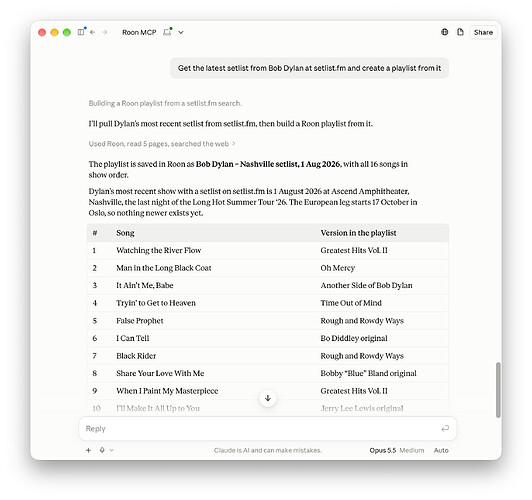The height and width of the screenshot is (500, 532).
Task: Click the Black Rider cell
Action: point(136,356)
